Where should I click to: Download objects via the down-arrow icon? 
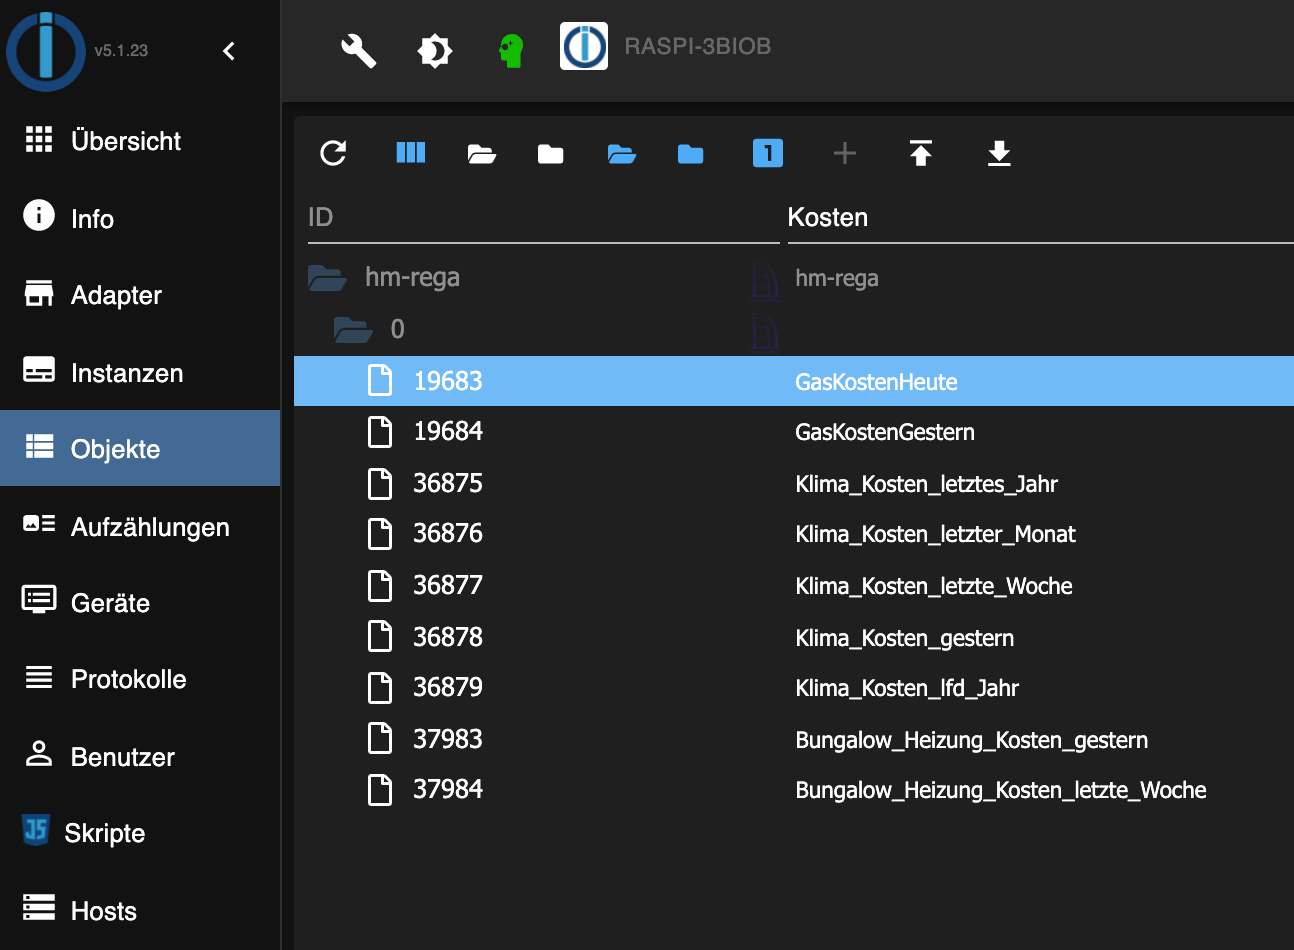[x=999, y=153]
